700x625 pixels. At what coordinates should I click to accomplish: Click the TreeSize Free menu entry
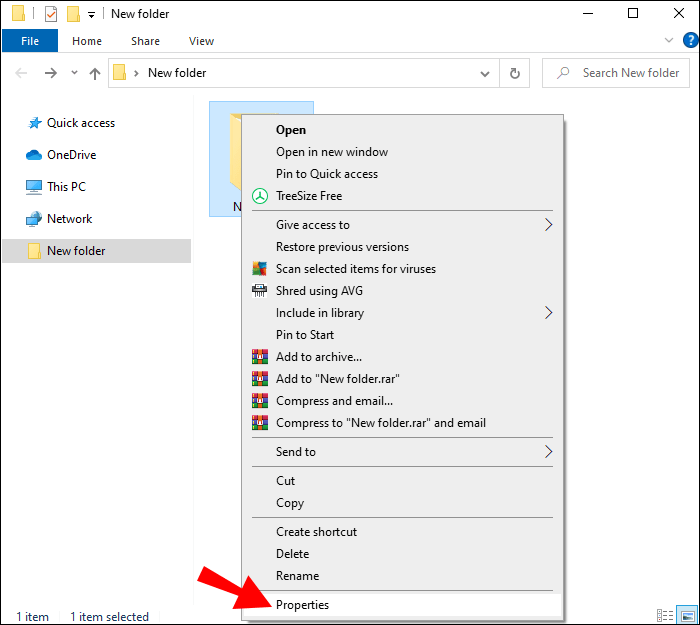coord(402,196)
